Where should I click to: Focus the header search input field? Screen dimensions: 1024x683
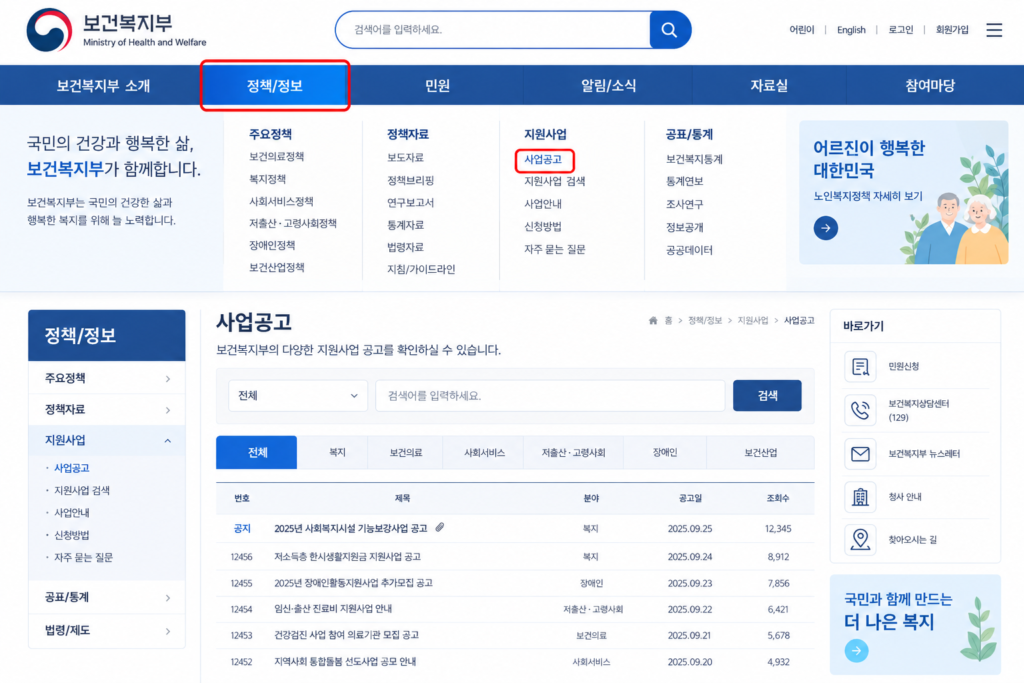(493, 30)
